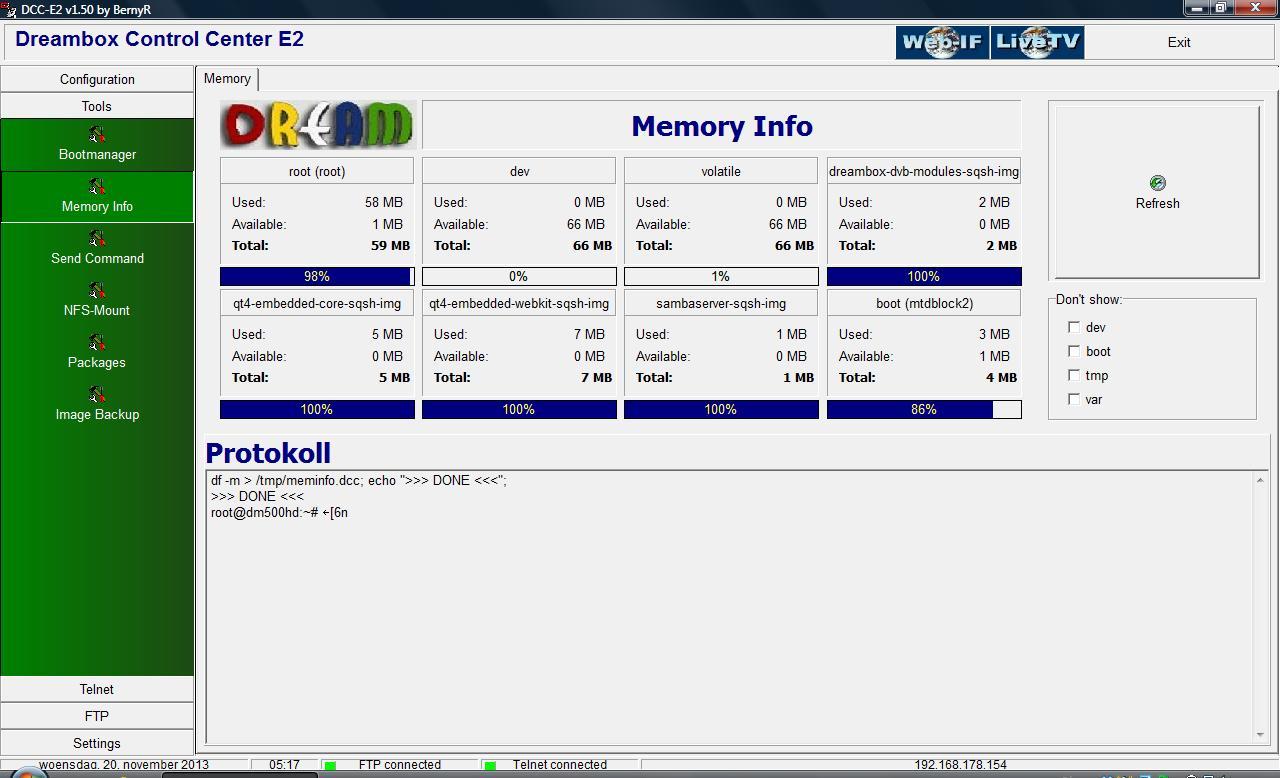Click the Protokoll scrollbar down arrow

[1260, 735]
